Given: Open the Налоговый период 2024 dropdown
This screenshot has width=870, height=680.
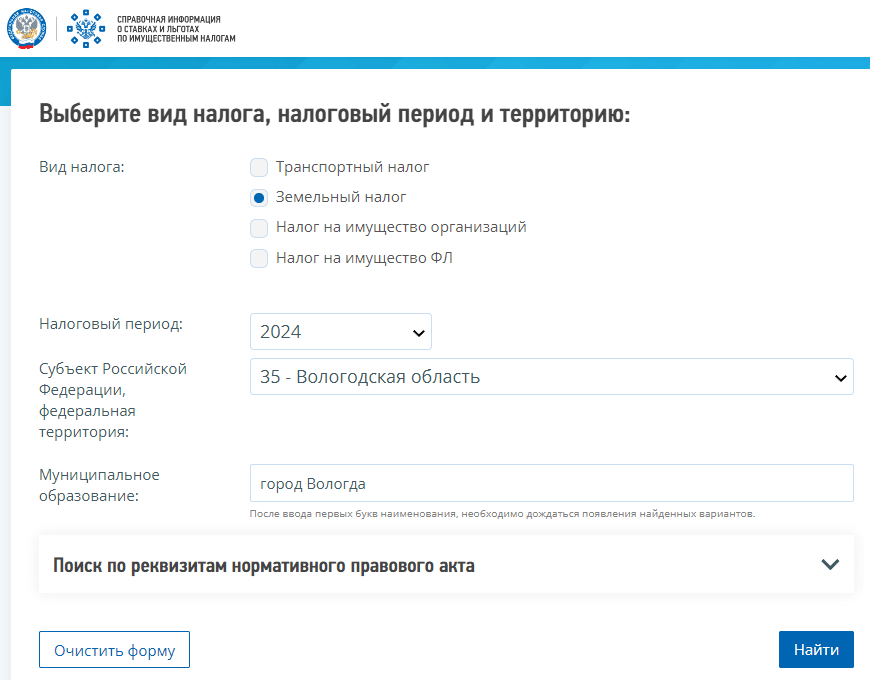Looking at the screenshot, I should click(x=341, y=332).
